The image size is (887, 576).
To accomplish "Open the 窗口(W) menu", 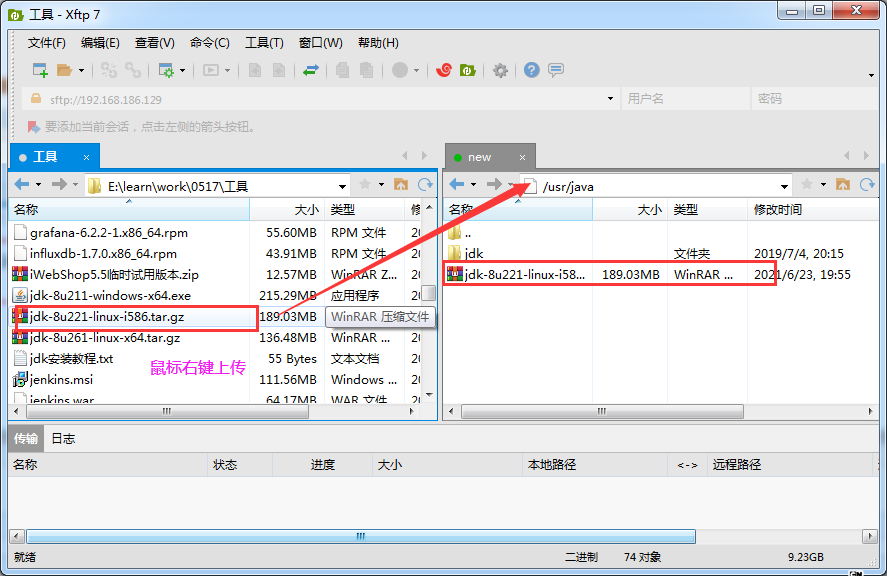I will click(x=320, y=43).
